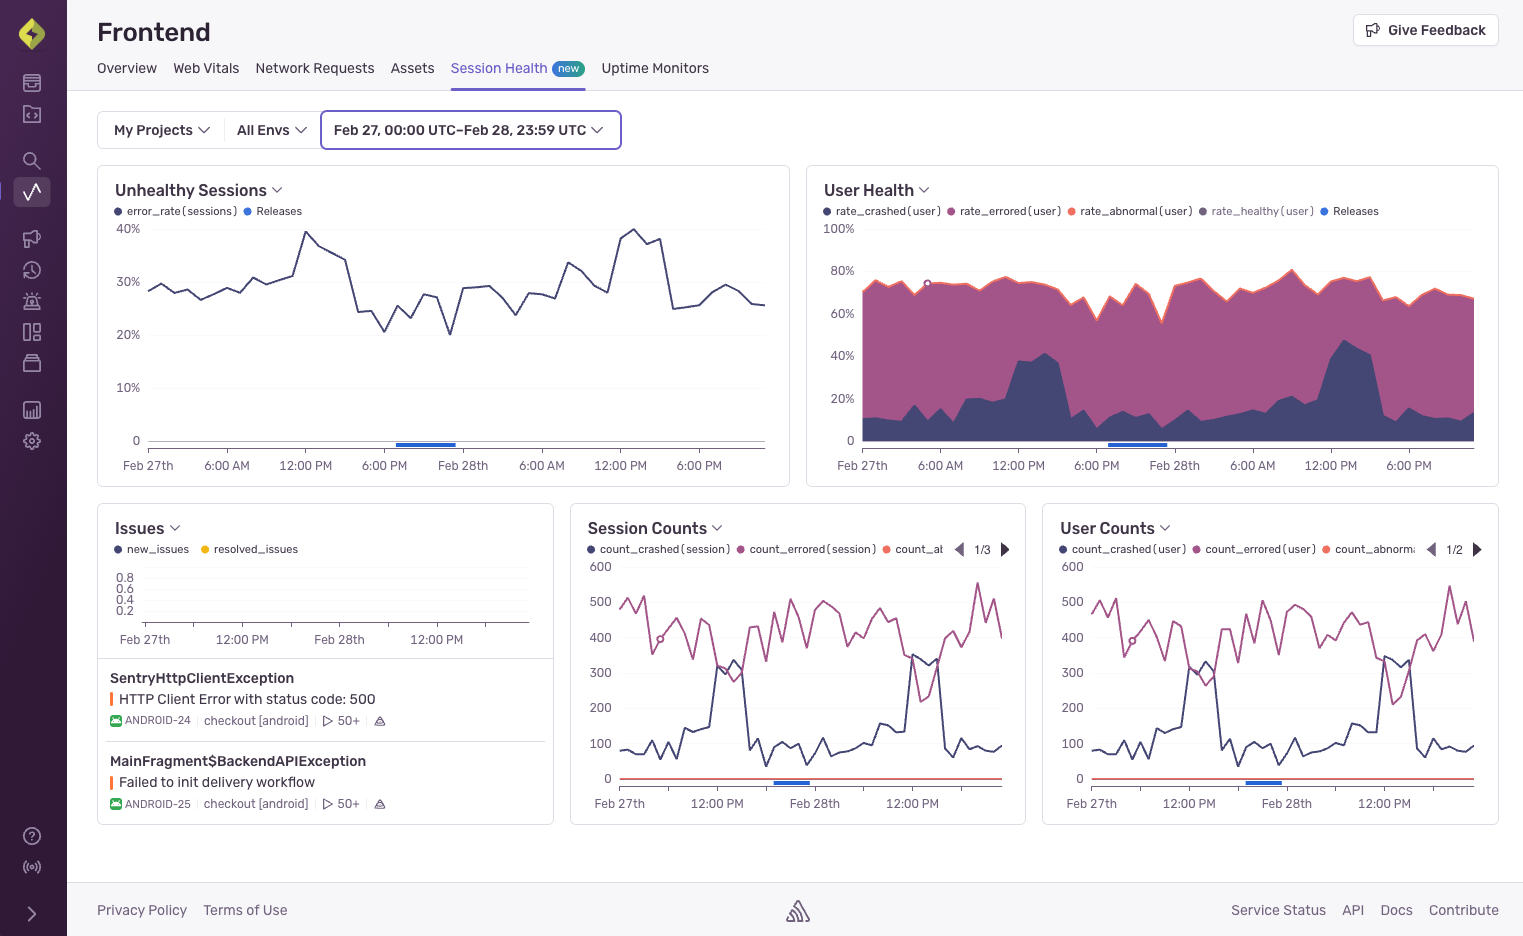Open the Service Status footer link
Screen dimensions: 1523x936
[1278, 910]
